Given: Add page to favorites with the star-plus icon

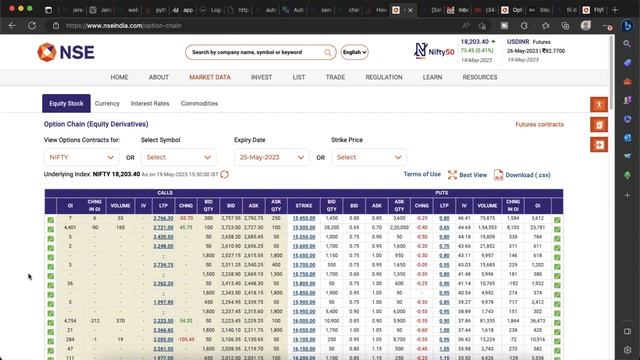Looking at the screenshot, I should (x=482, y=26).
